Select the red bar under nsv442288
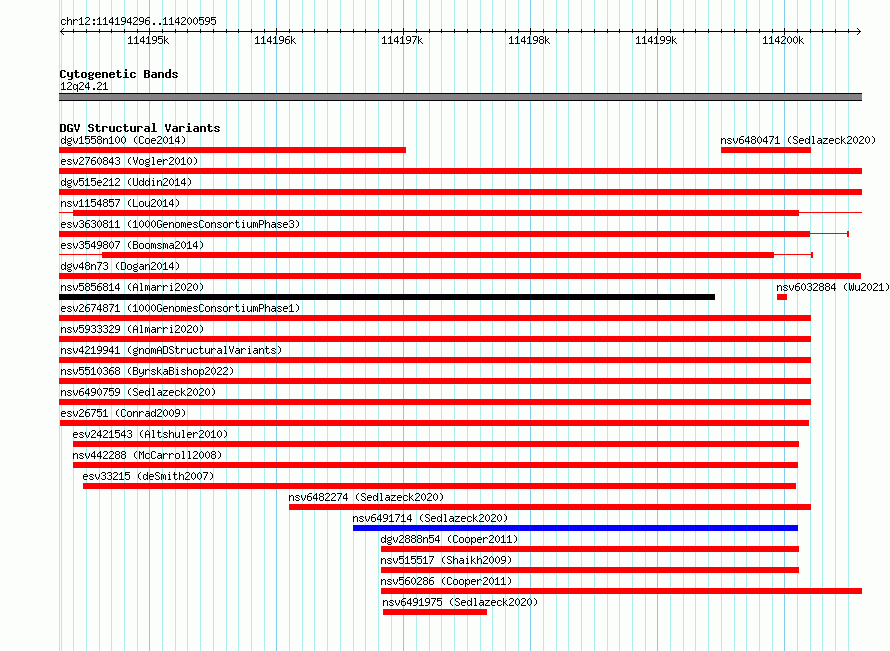This screenshot has height=651, width=890. tap(435, 465)
